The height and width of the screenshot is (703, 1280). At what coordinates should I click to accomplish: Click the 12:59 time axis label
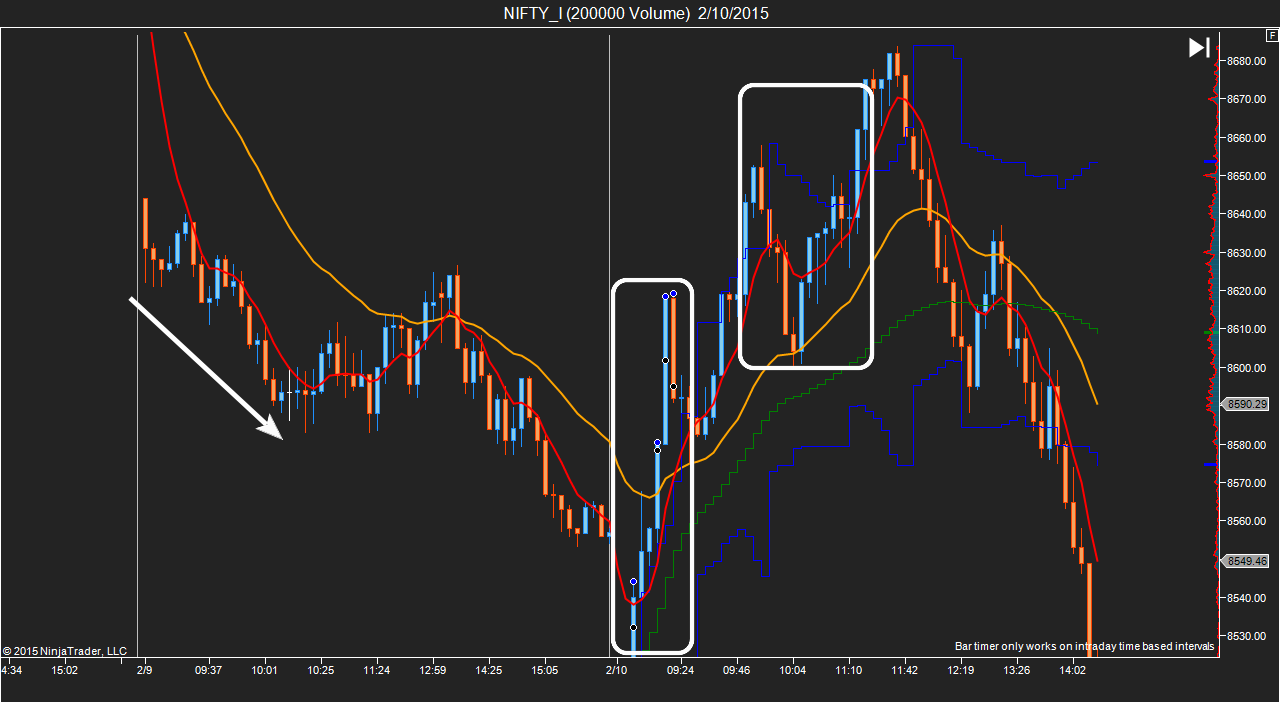432,670
